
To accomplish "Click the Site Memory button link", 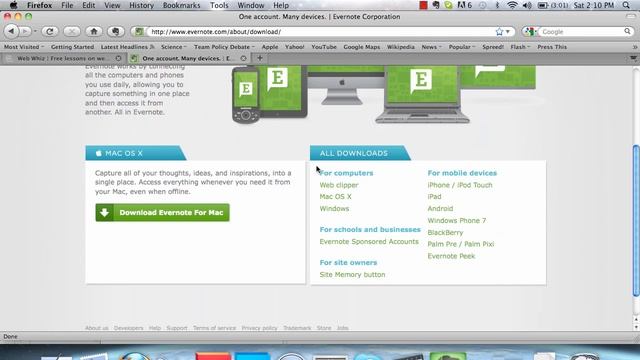I will click(x=352, y=275).
